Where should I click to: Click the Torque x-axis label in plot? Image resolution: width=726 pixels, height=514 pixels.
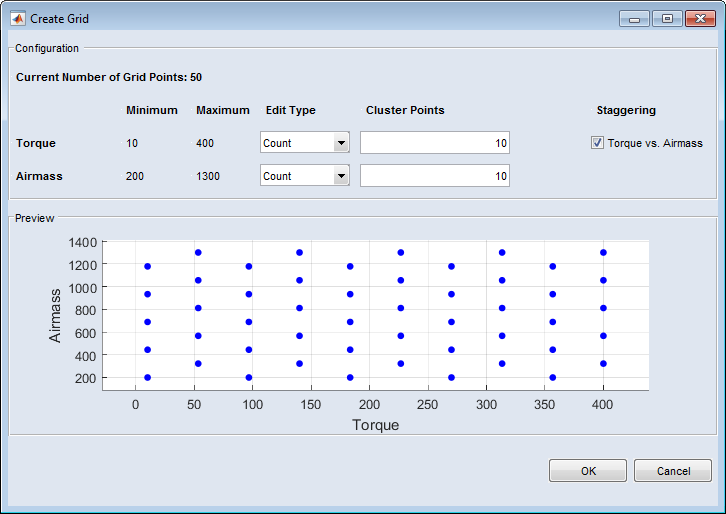tap(375, 425)
